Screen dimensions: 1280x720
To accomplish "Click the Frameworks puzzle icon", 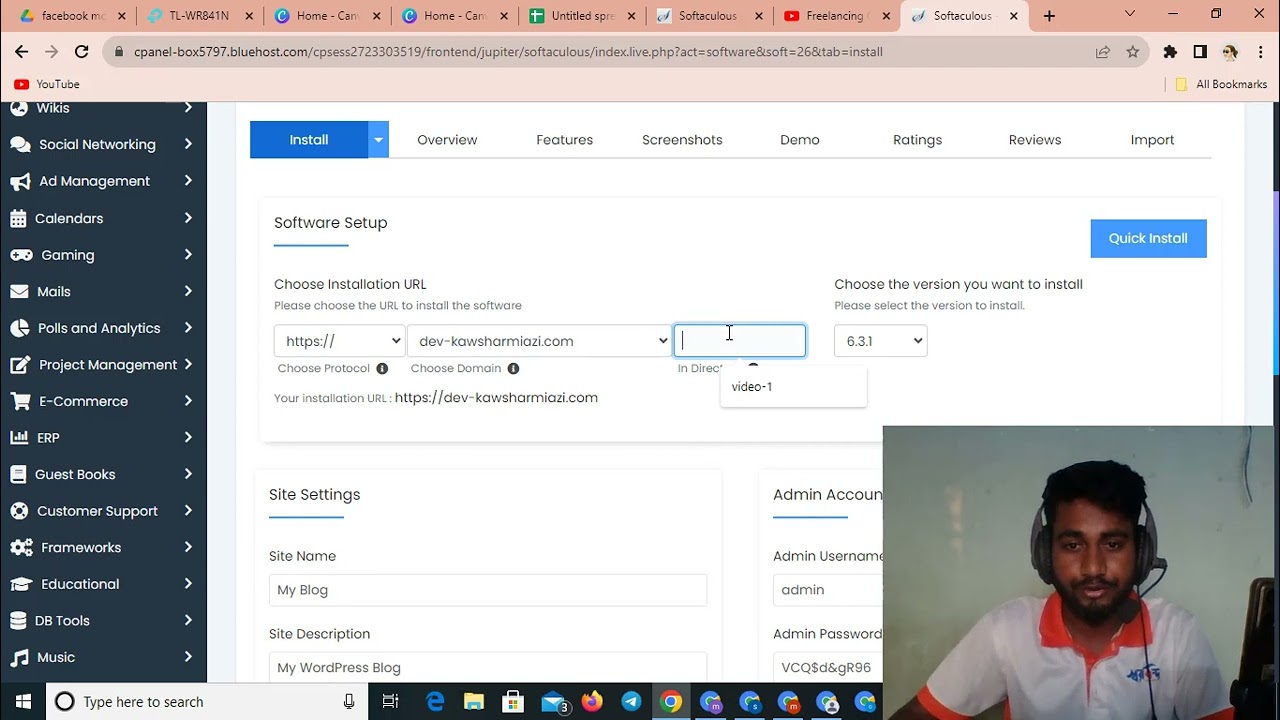I will (21, 548).
